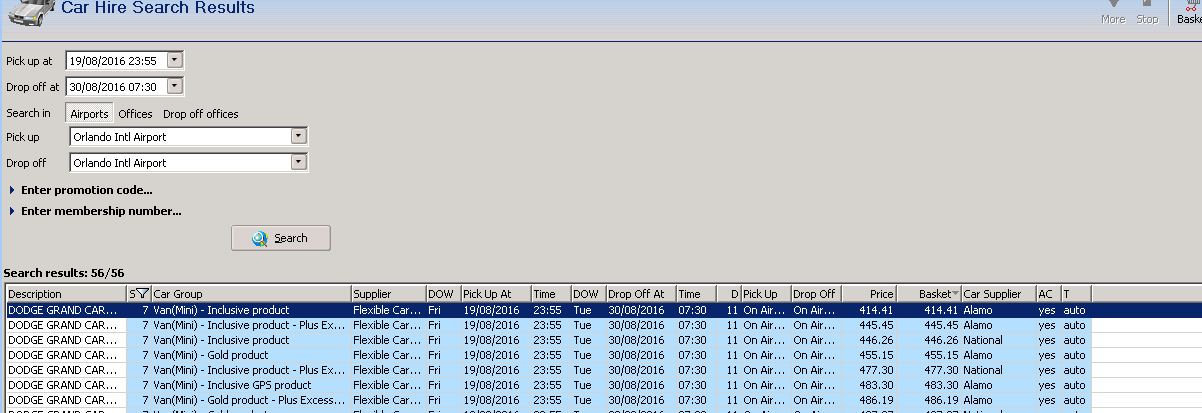1202x413 pixels.
Task: Click the Basket column sort arrow header
Action: point(929,294)
